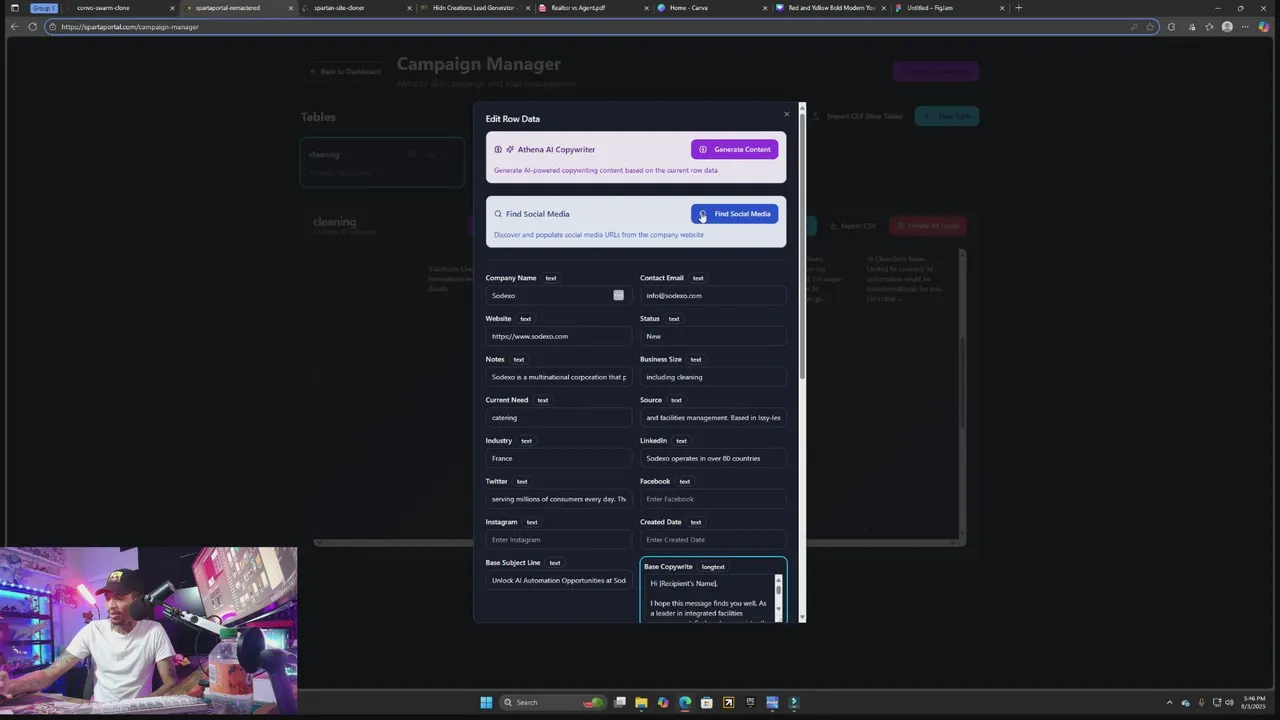
Task: Click the taskbar clock showing 5:46 PM
Action: [x=1254, y=702]
